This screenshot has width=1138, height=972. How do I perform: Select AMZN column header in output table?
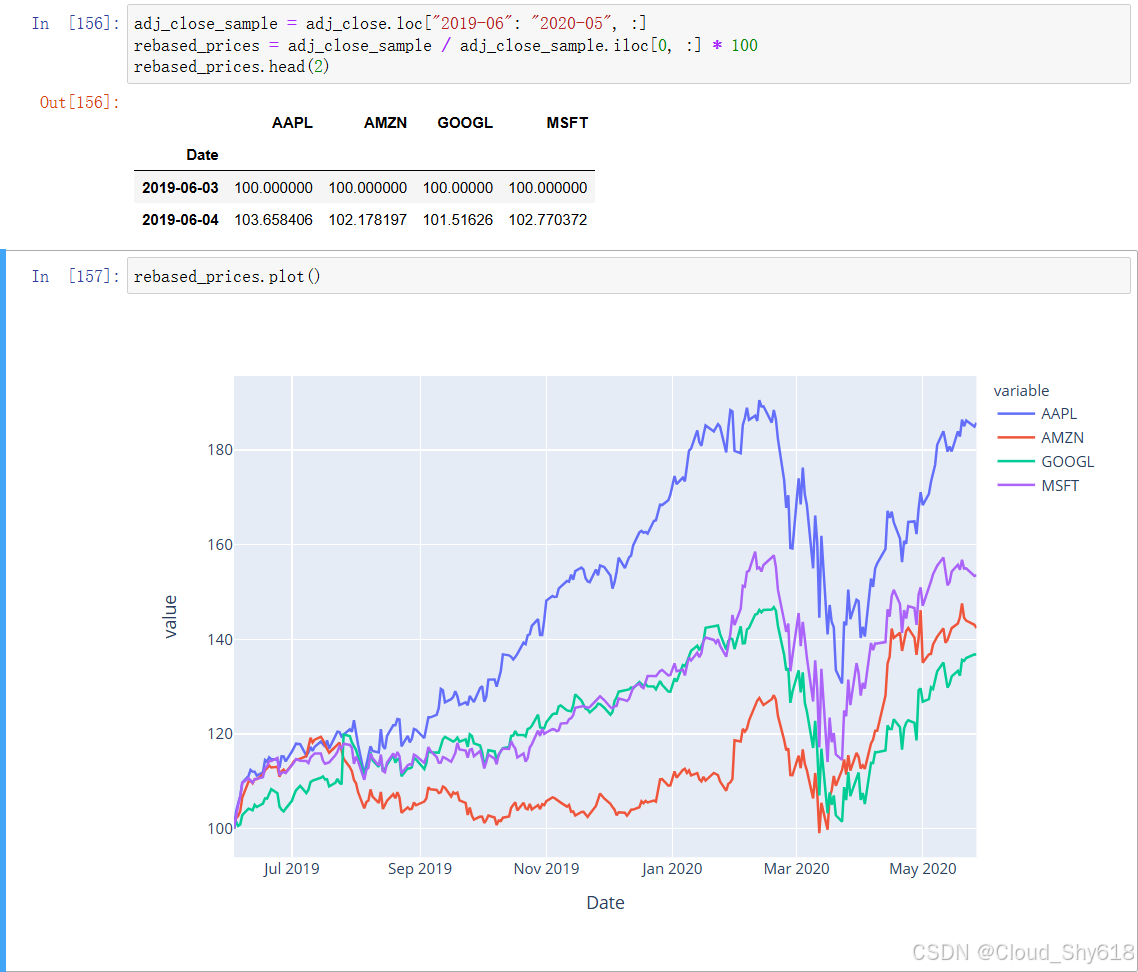(x=385, y=123)
